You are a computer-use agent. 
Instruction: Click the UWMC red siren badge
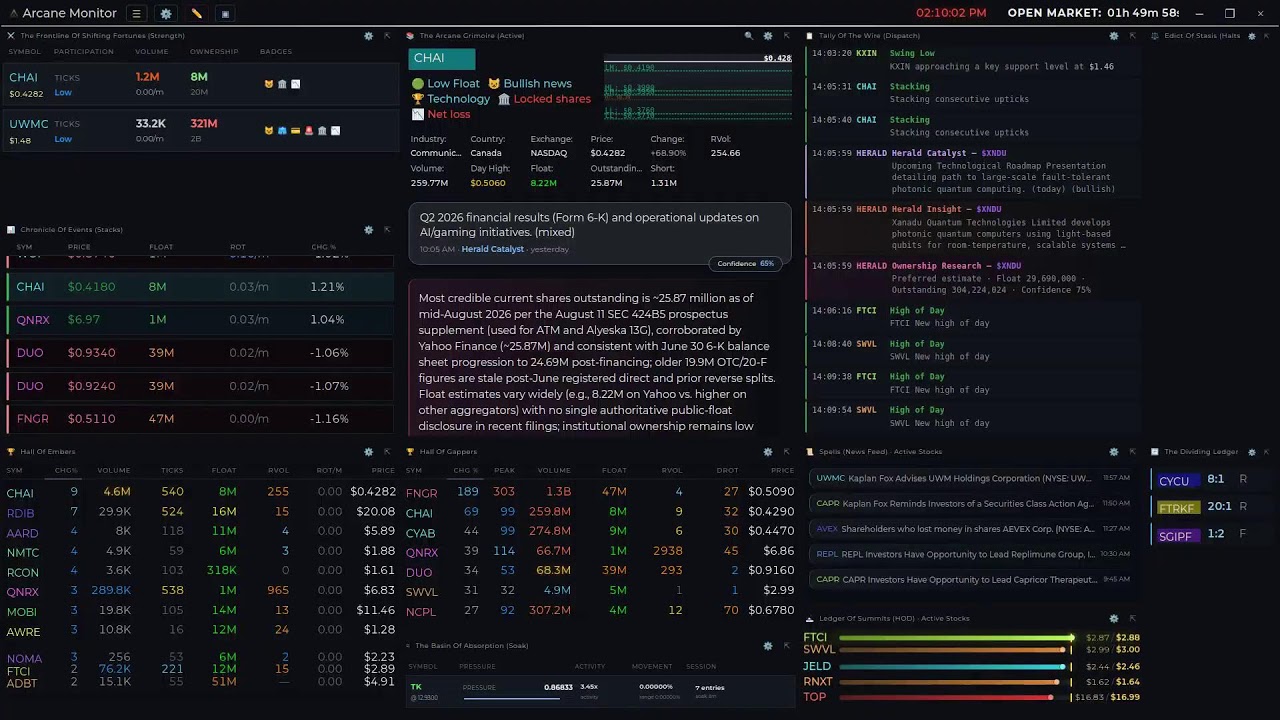point(309,130)
